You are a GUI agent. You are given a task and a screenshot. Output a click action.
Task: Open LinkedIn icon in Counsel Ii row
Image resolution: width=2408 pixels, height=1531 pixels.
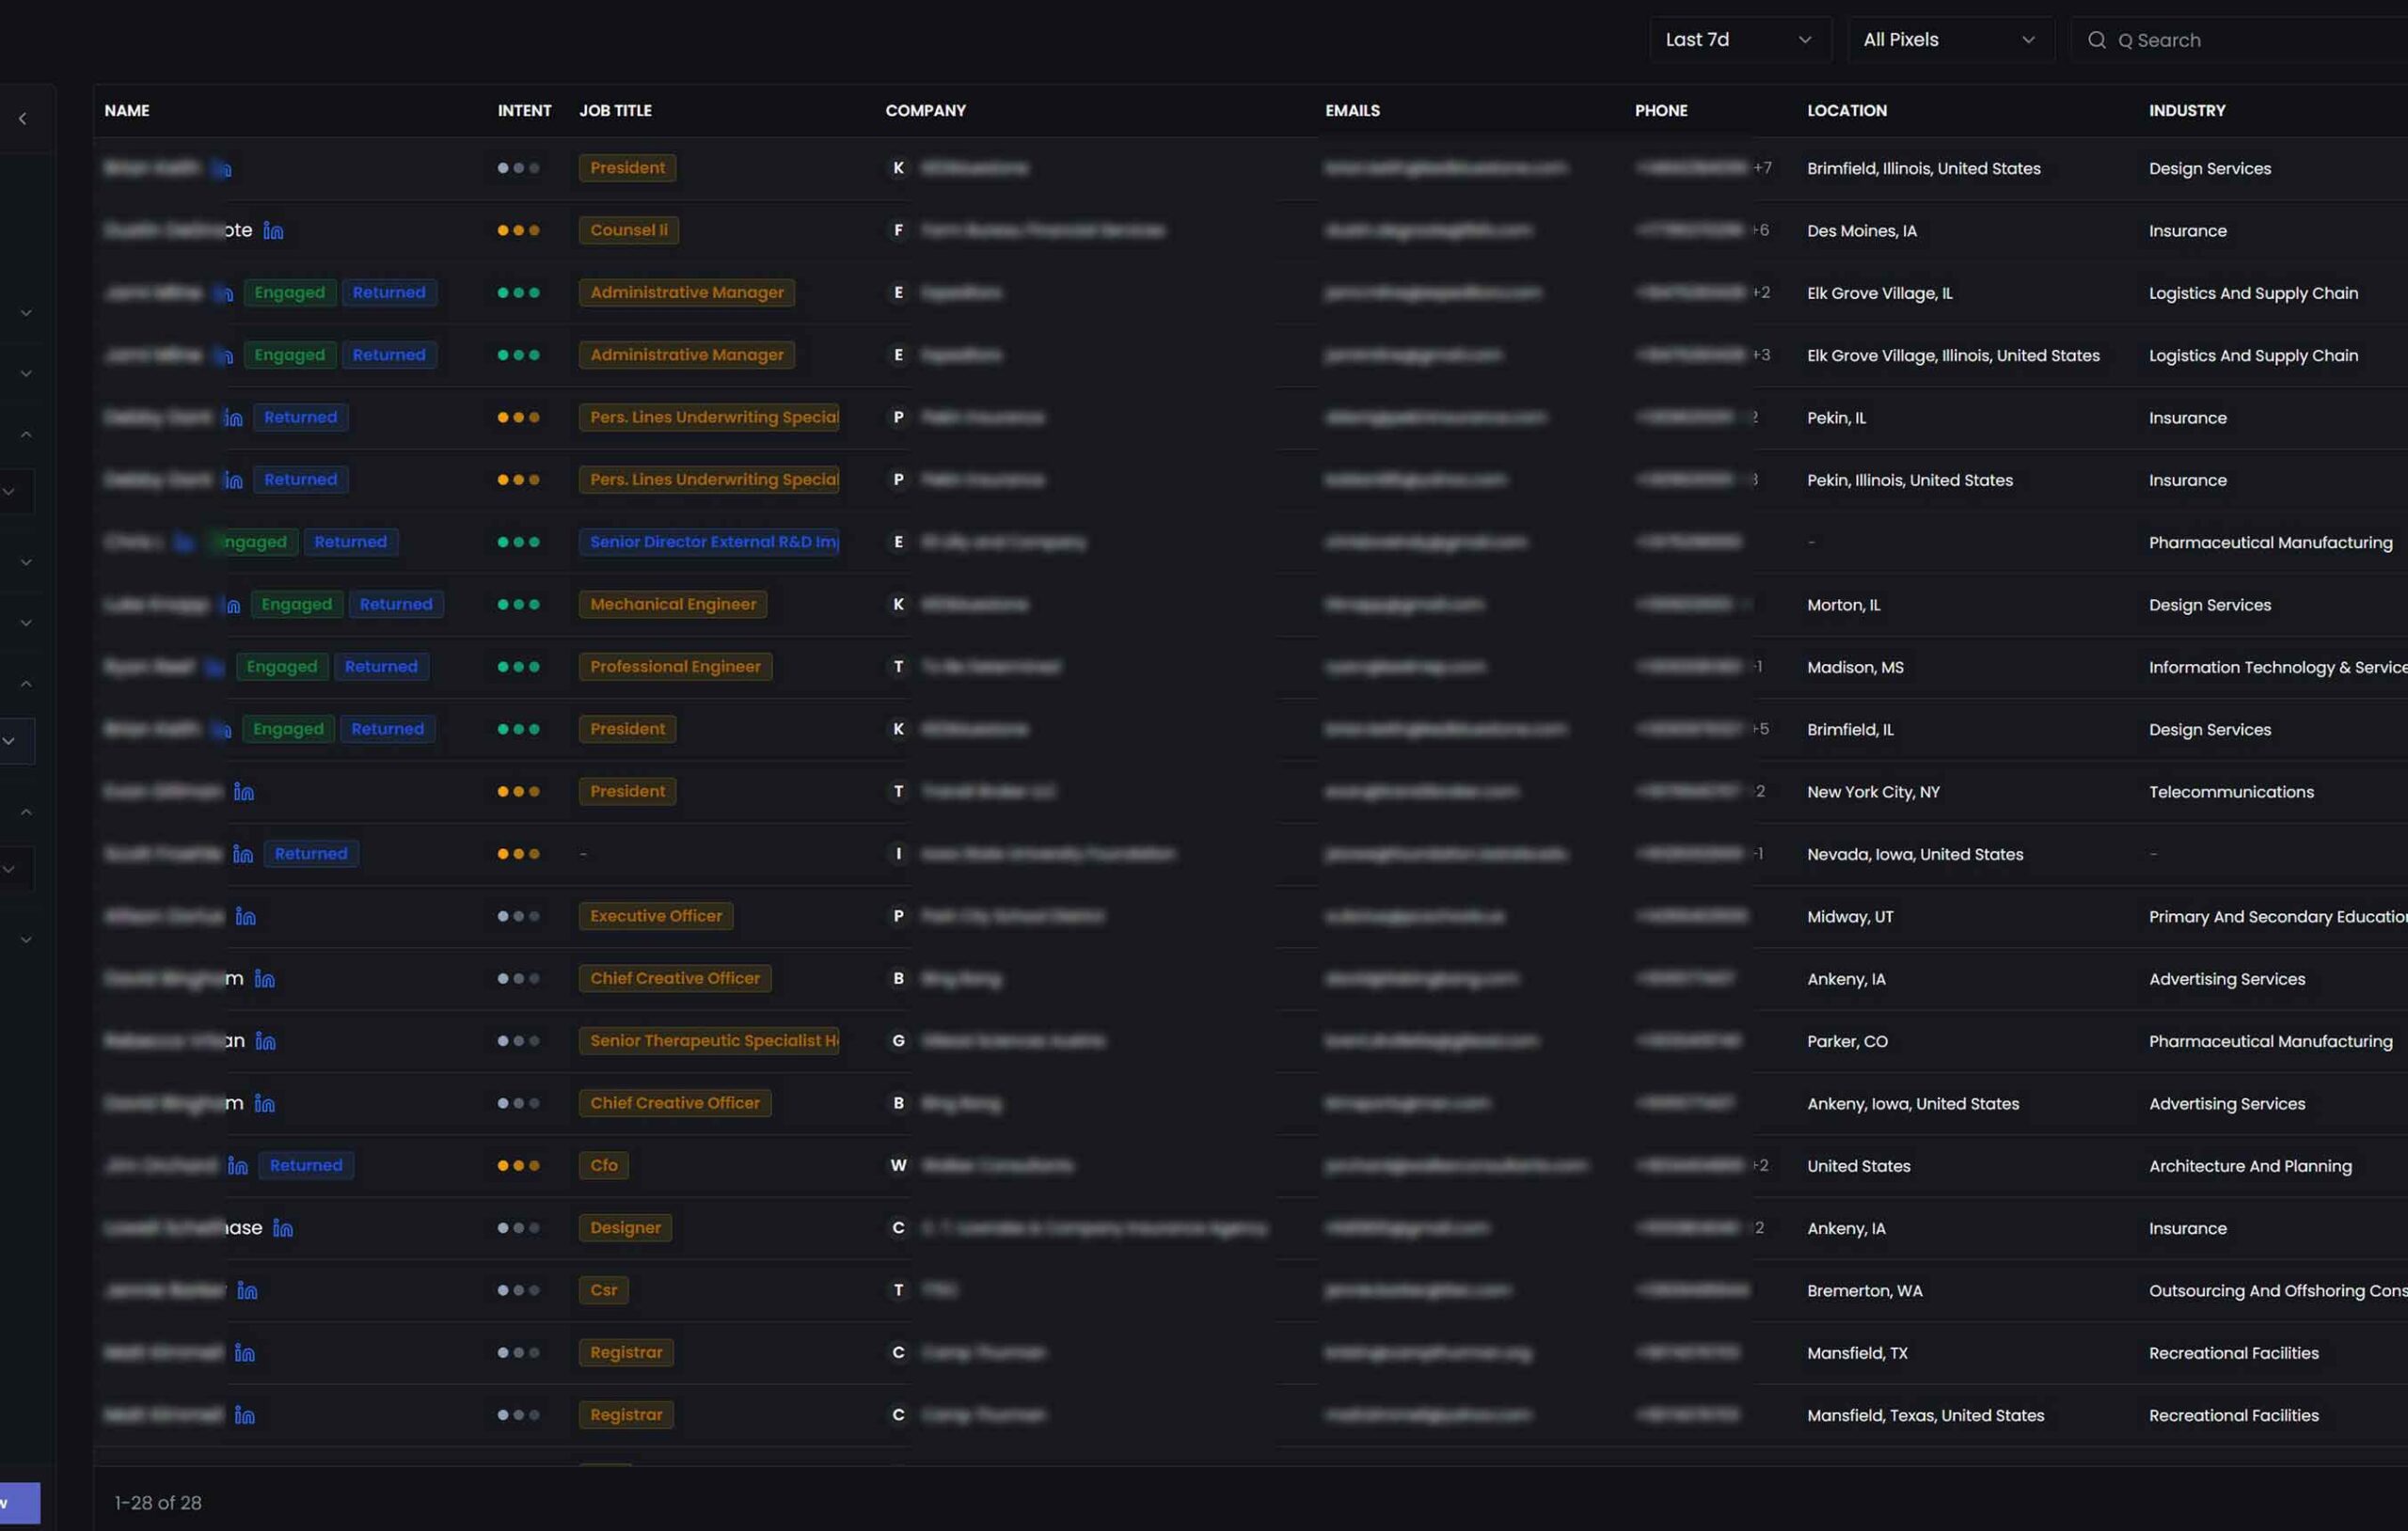click(273, 231)
